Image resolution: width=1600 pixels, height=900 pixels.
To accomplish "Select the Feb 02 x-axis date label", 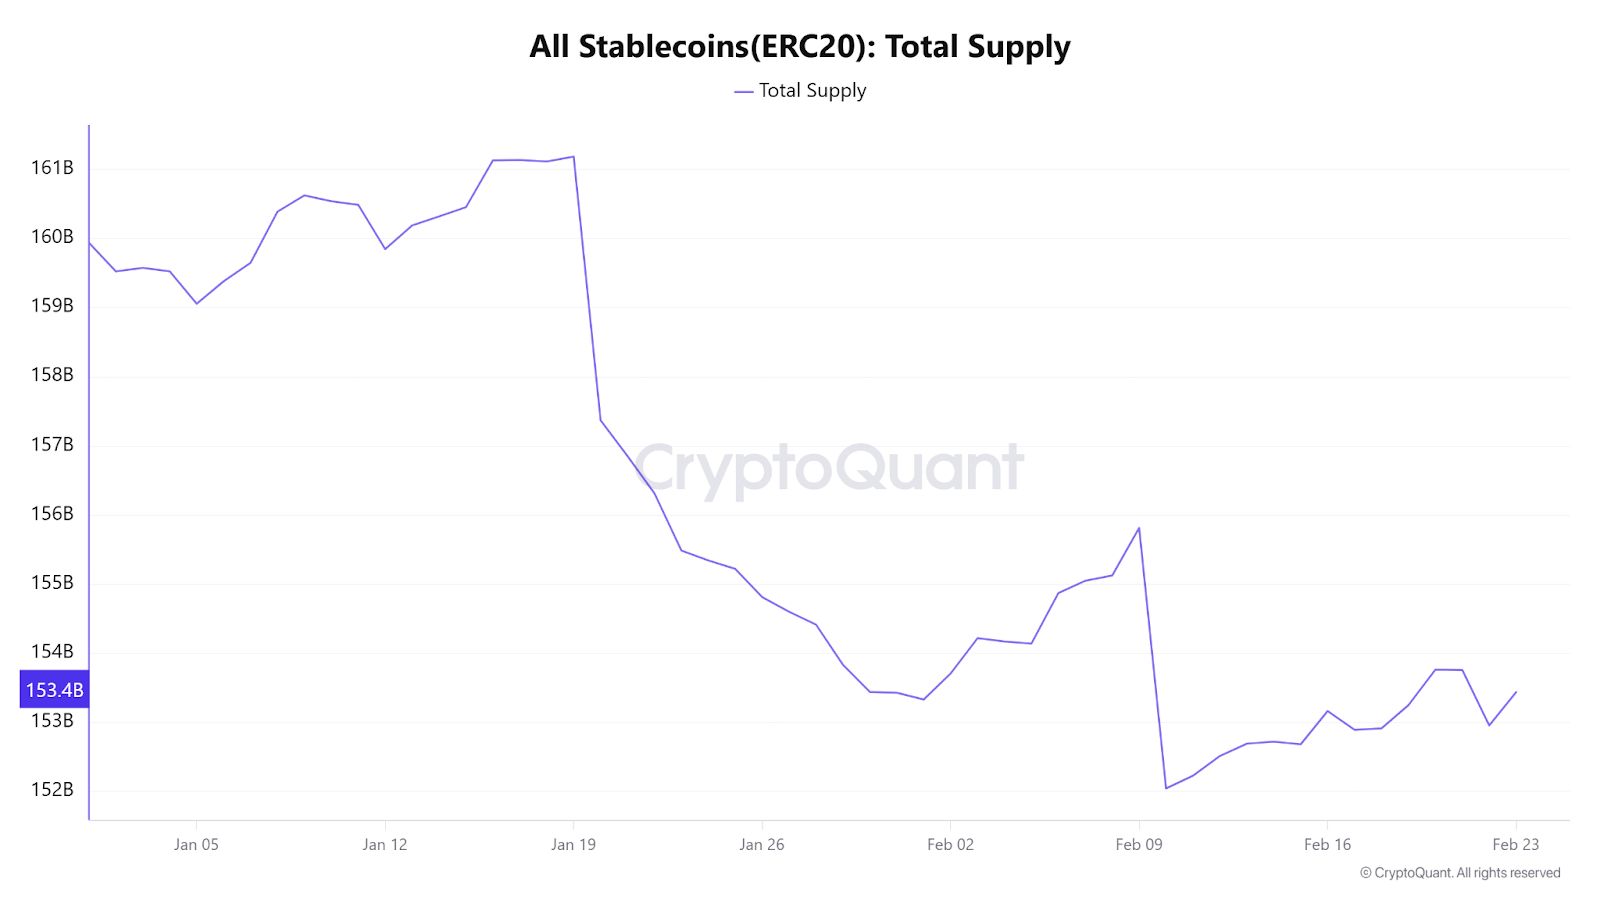I will [x=950, y=845].
